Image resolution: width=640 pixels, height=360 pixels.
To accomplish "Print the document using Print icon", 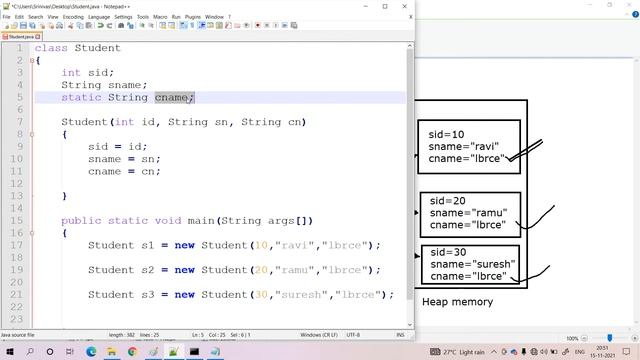I will click(60, 25).
